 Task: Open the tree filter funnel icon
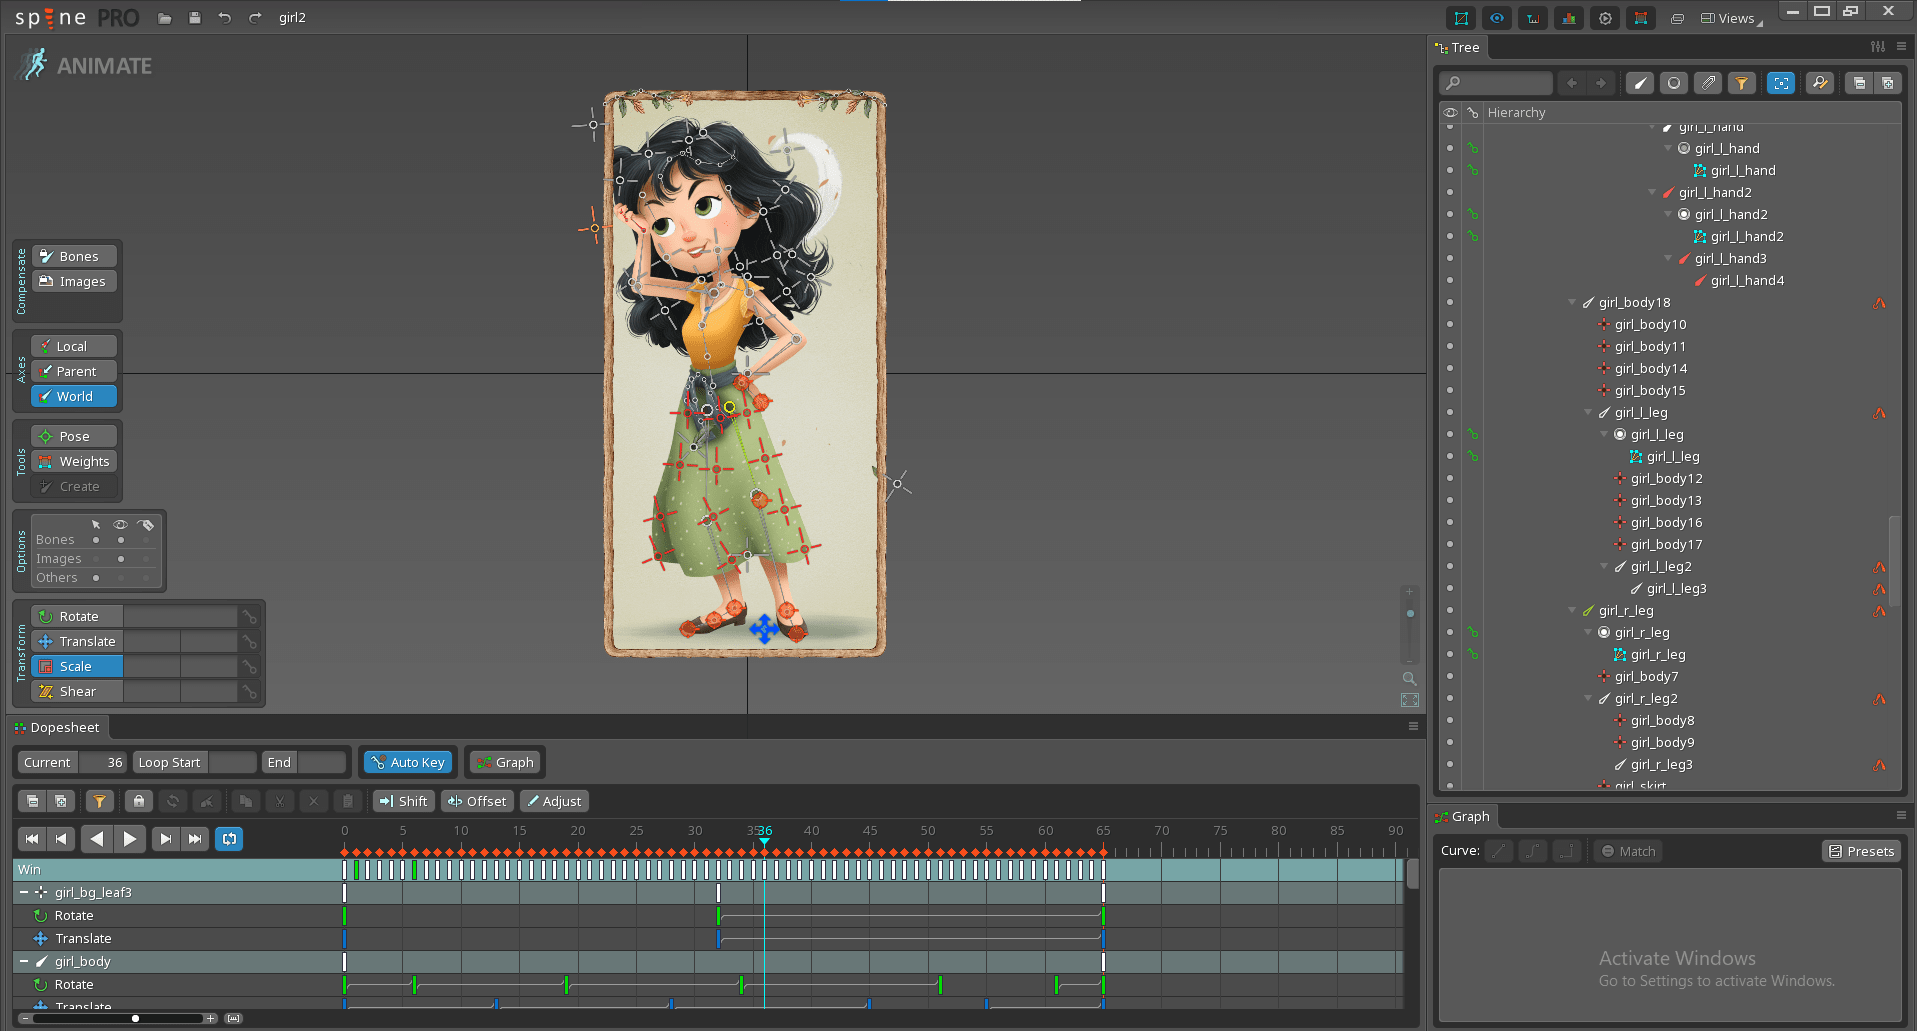1743,83
